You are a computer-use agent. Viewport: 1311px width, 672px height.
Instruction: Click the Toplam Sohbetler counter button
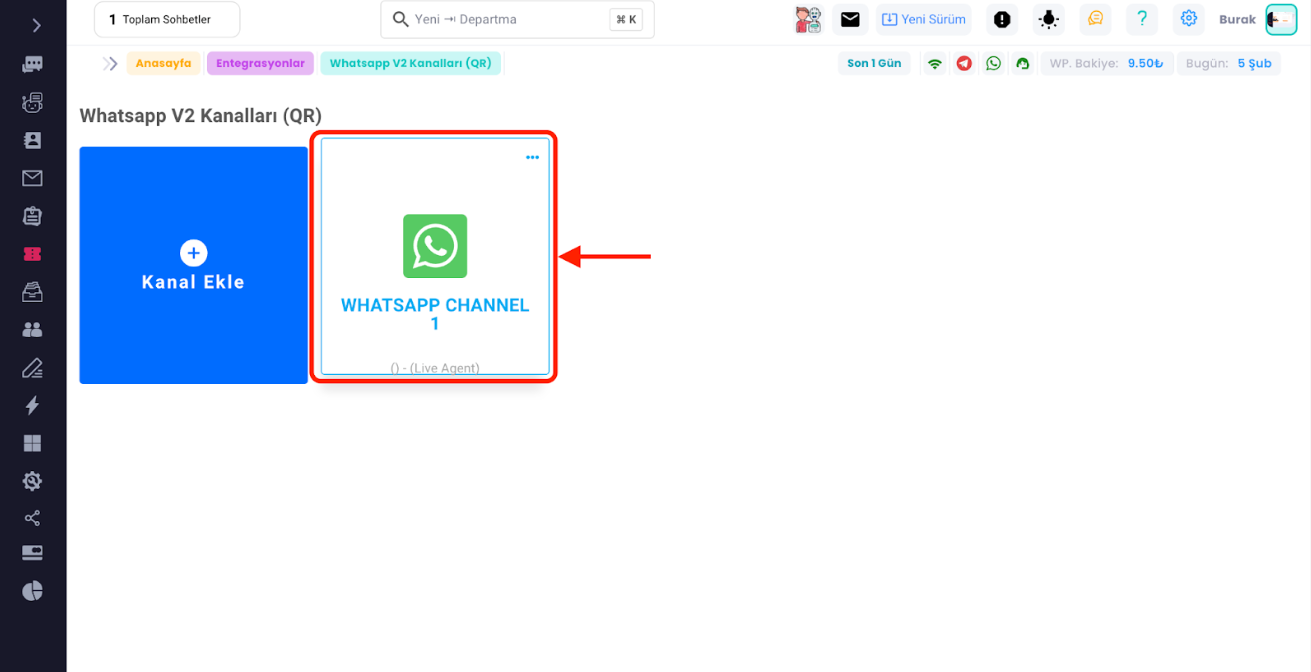pyautogui.click(x=167, y=19)
